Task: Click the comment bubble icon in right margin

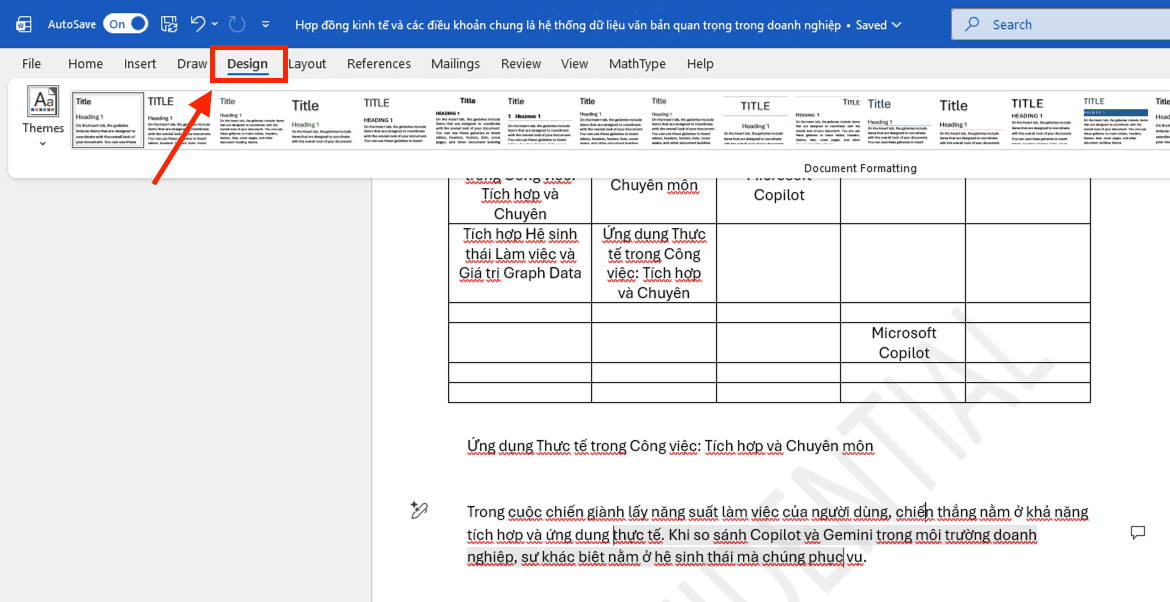Action: pos(1137,532)
